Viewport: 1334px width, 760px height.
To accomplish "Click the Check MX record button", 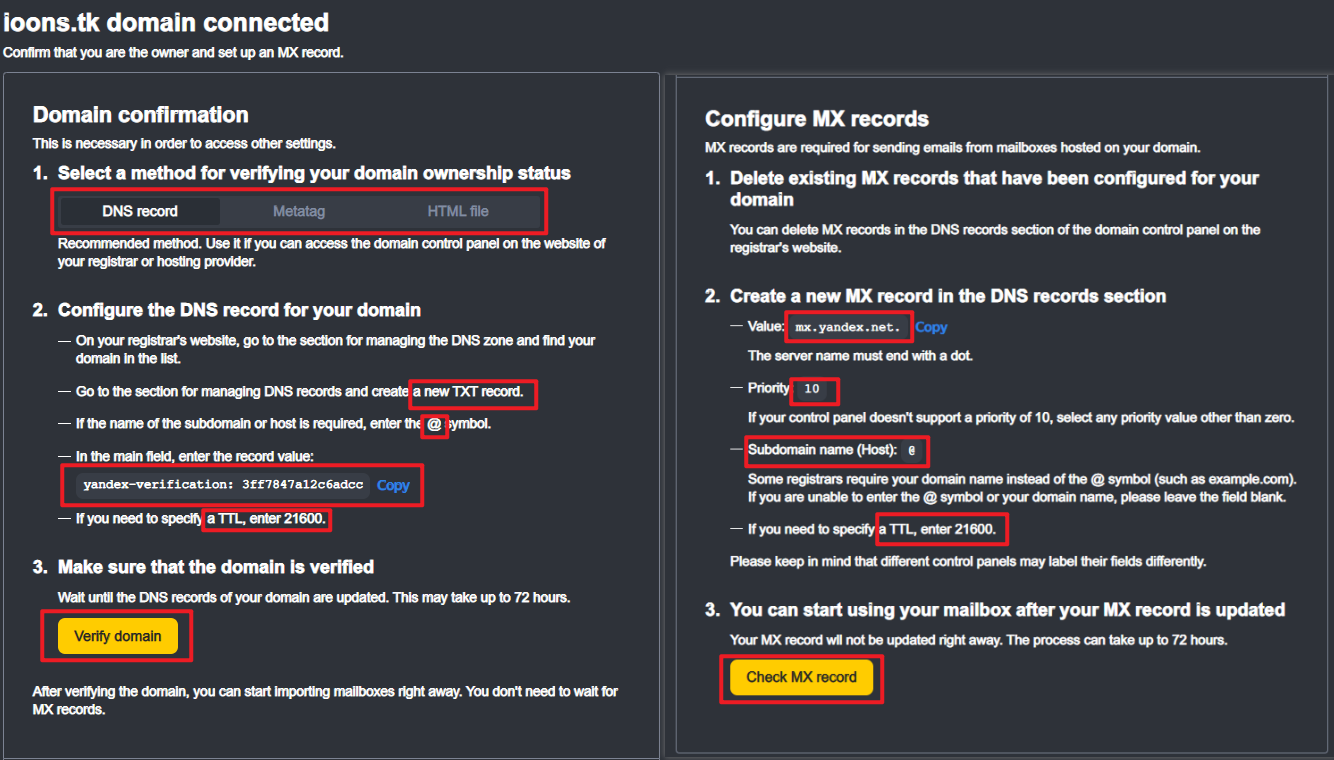I will pyautogui.click(x=801, y=677).
